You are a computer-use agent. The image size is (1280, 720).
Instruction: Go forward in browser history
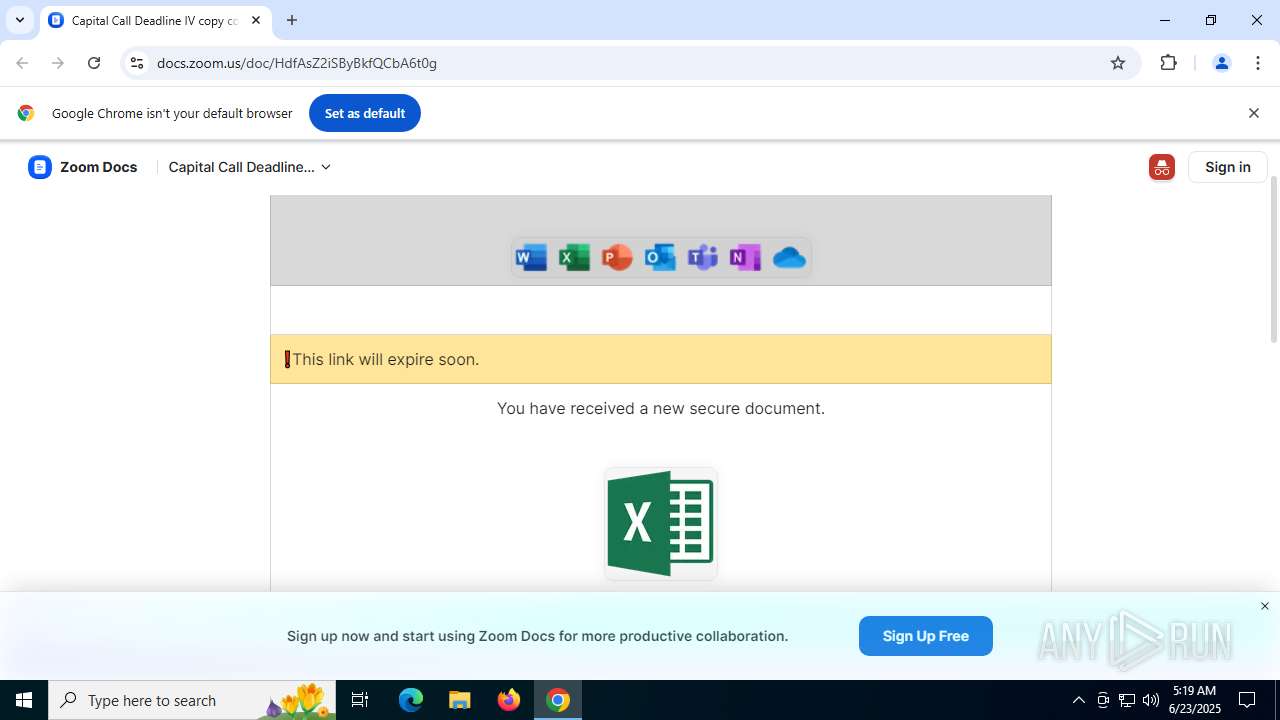click(58, 63)
